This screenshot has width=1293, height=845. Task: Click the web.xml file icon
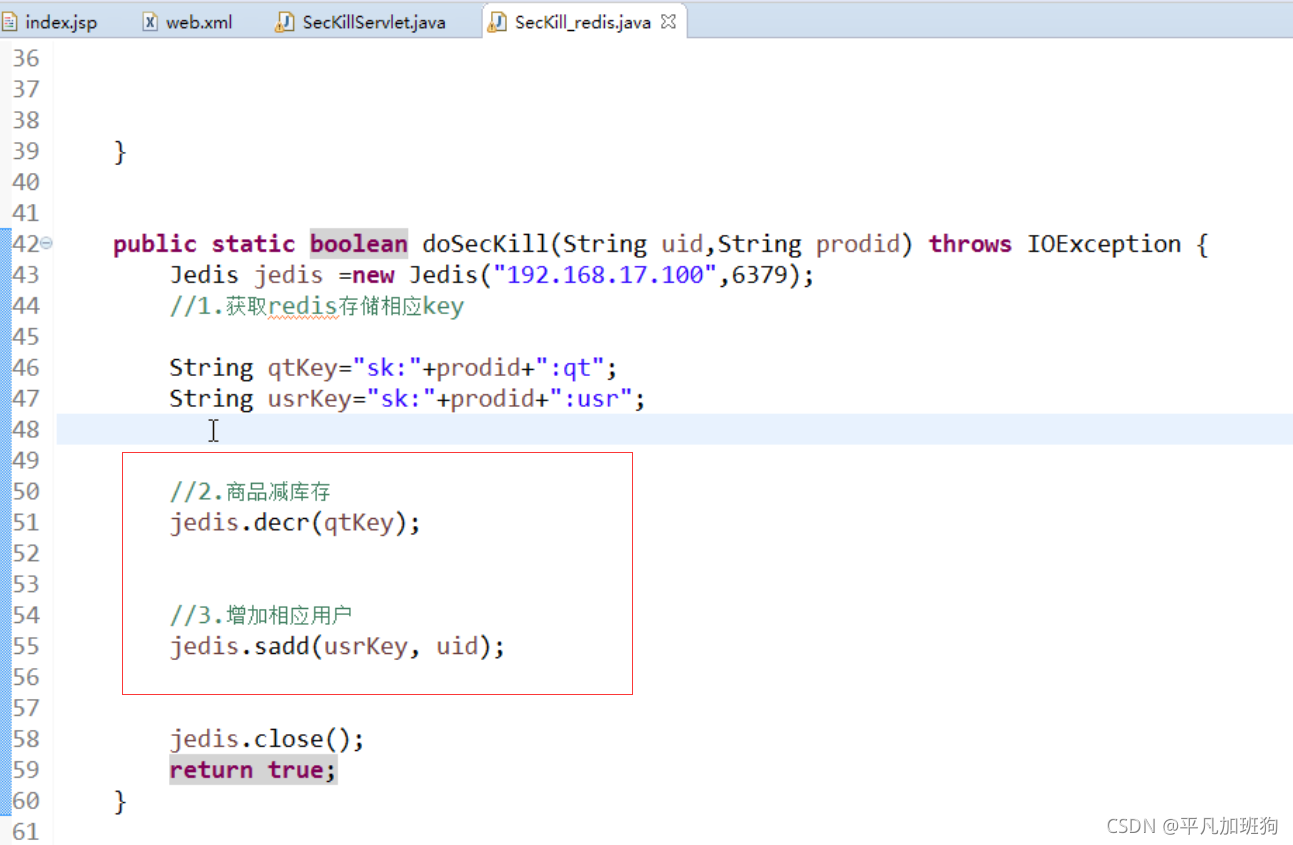coord(150,22)
